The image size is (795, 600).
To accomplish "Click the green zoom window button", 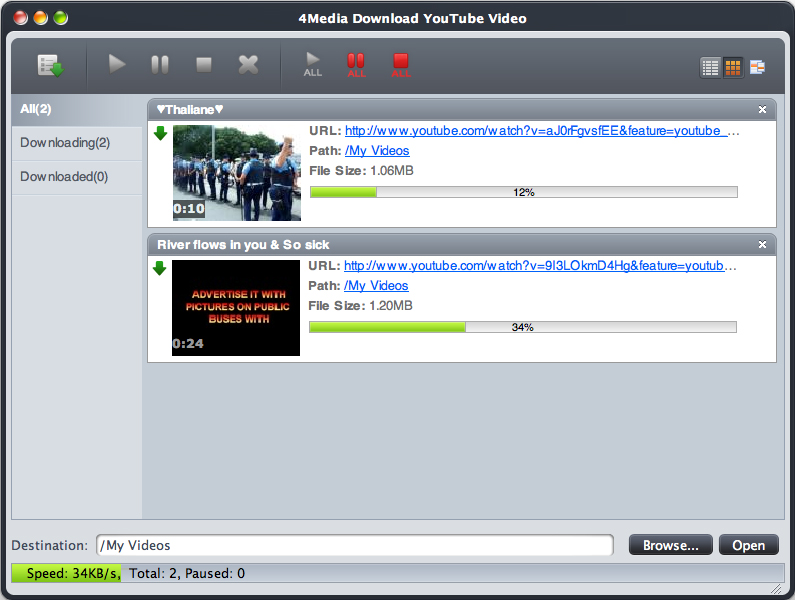I will [61, 18].
